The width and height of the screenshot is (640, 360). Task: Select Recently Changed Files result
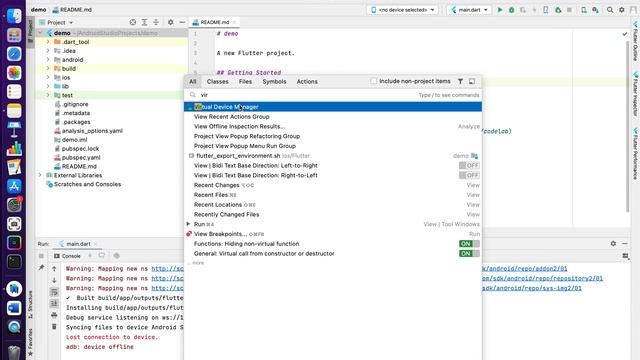333,214
